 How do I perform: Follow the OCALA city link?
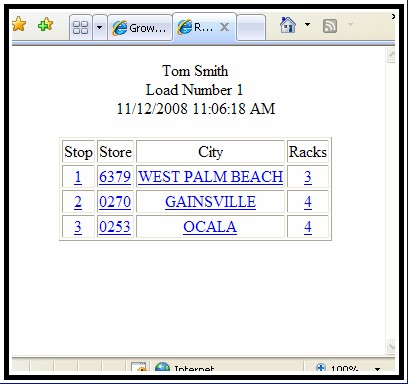click(210, 227)
